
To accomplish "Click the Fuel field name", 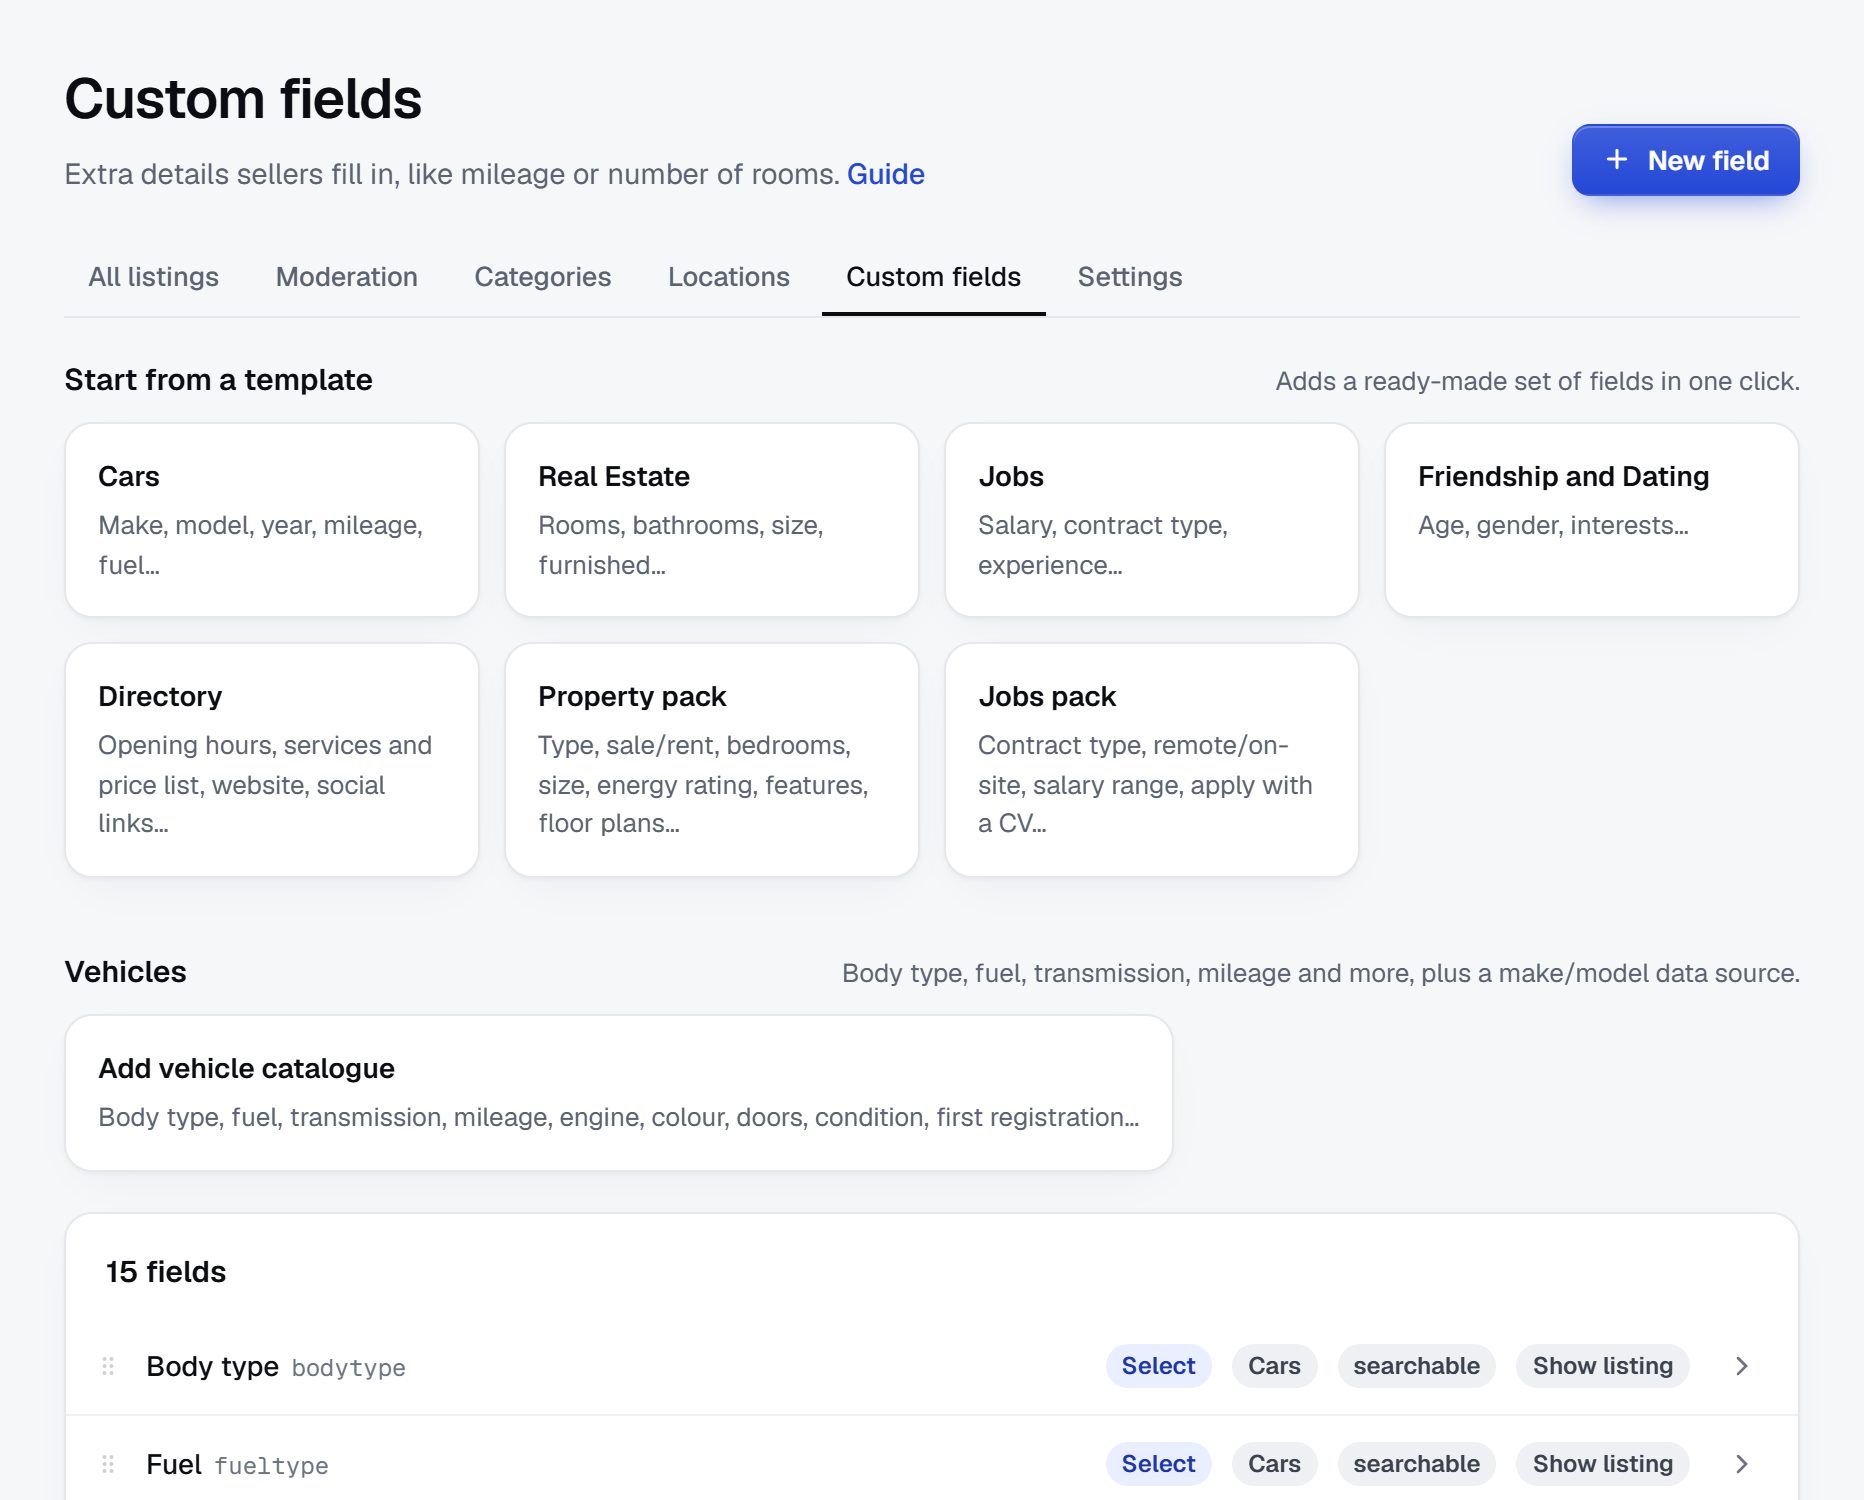I will [x=174, y=1464].
